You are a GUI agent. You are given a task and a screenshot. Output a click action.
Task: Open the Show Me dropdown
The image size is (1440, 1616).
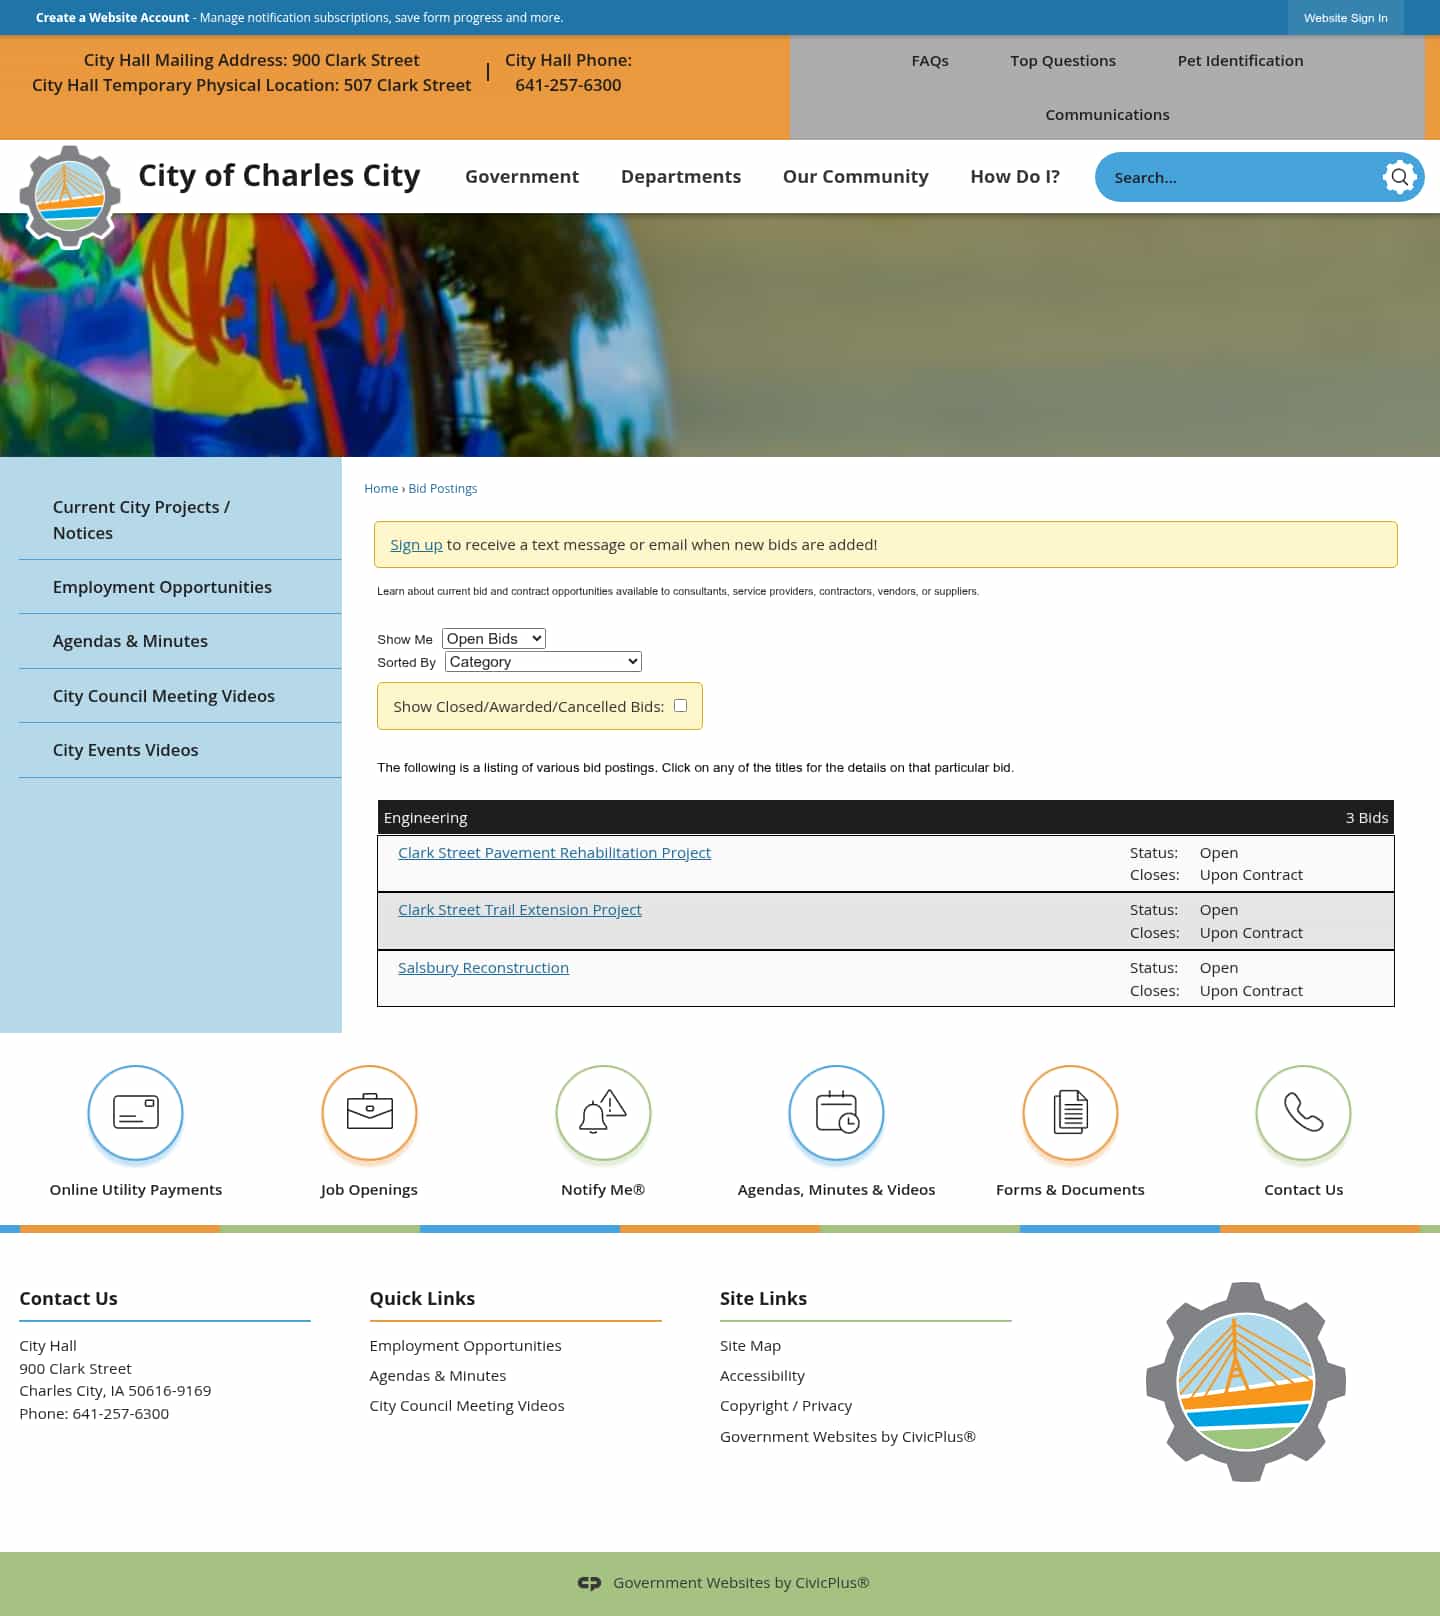click(494, 638)
